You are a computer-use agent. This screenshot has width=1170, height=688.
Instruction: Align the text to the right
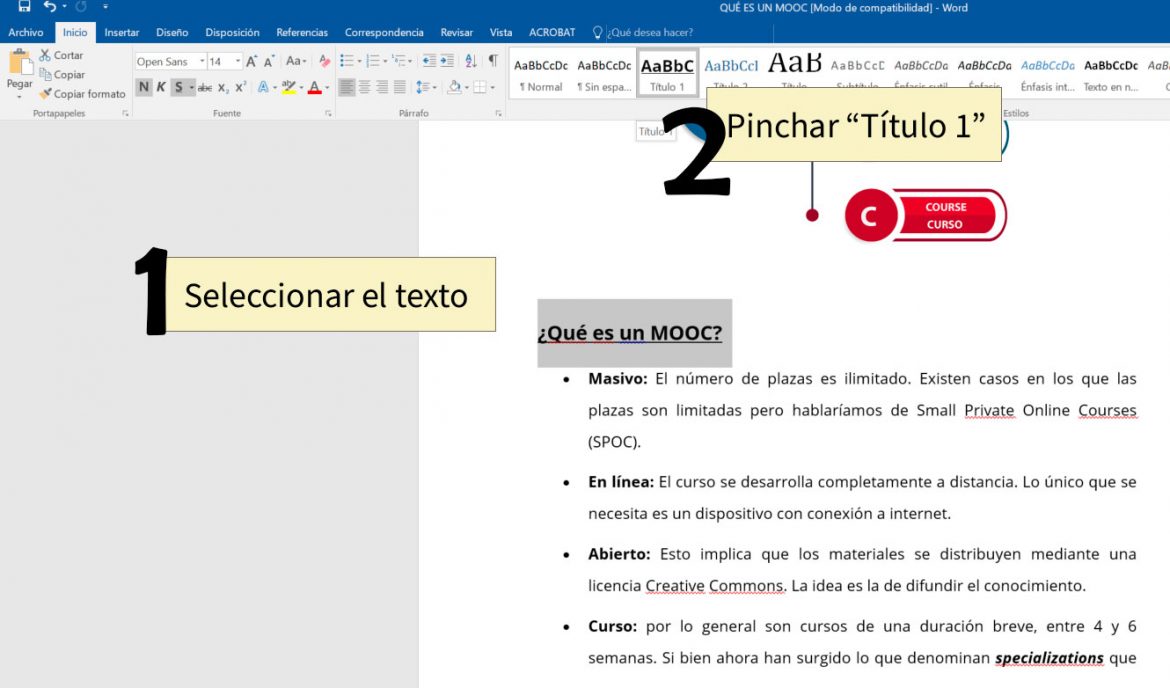tap(382, 87)
